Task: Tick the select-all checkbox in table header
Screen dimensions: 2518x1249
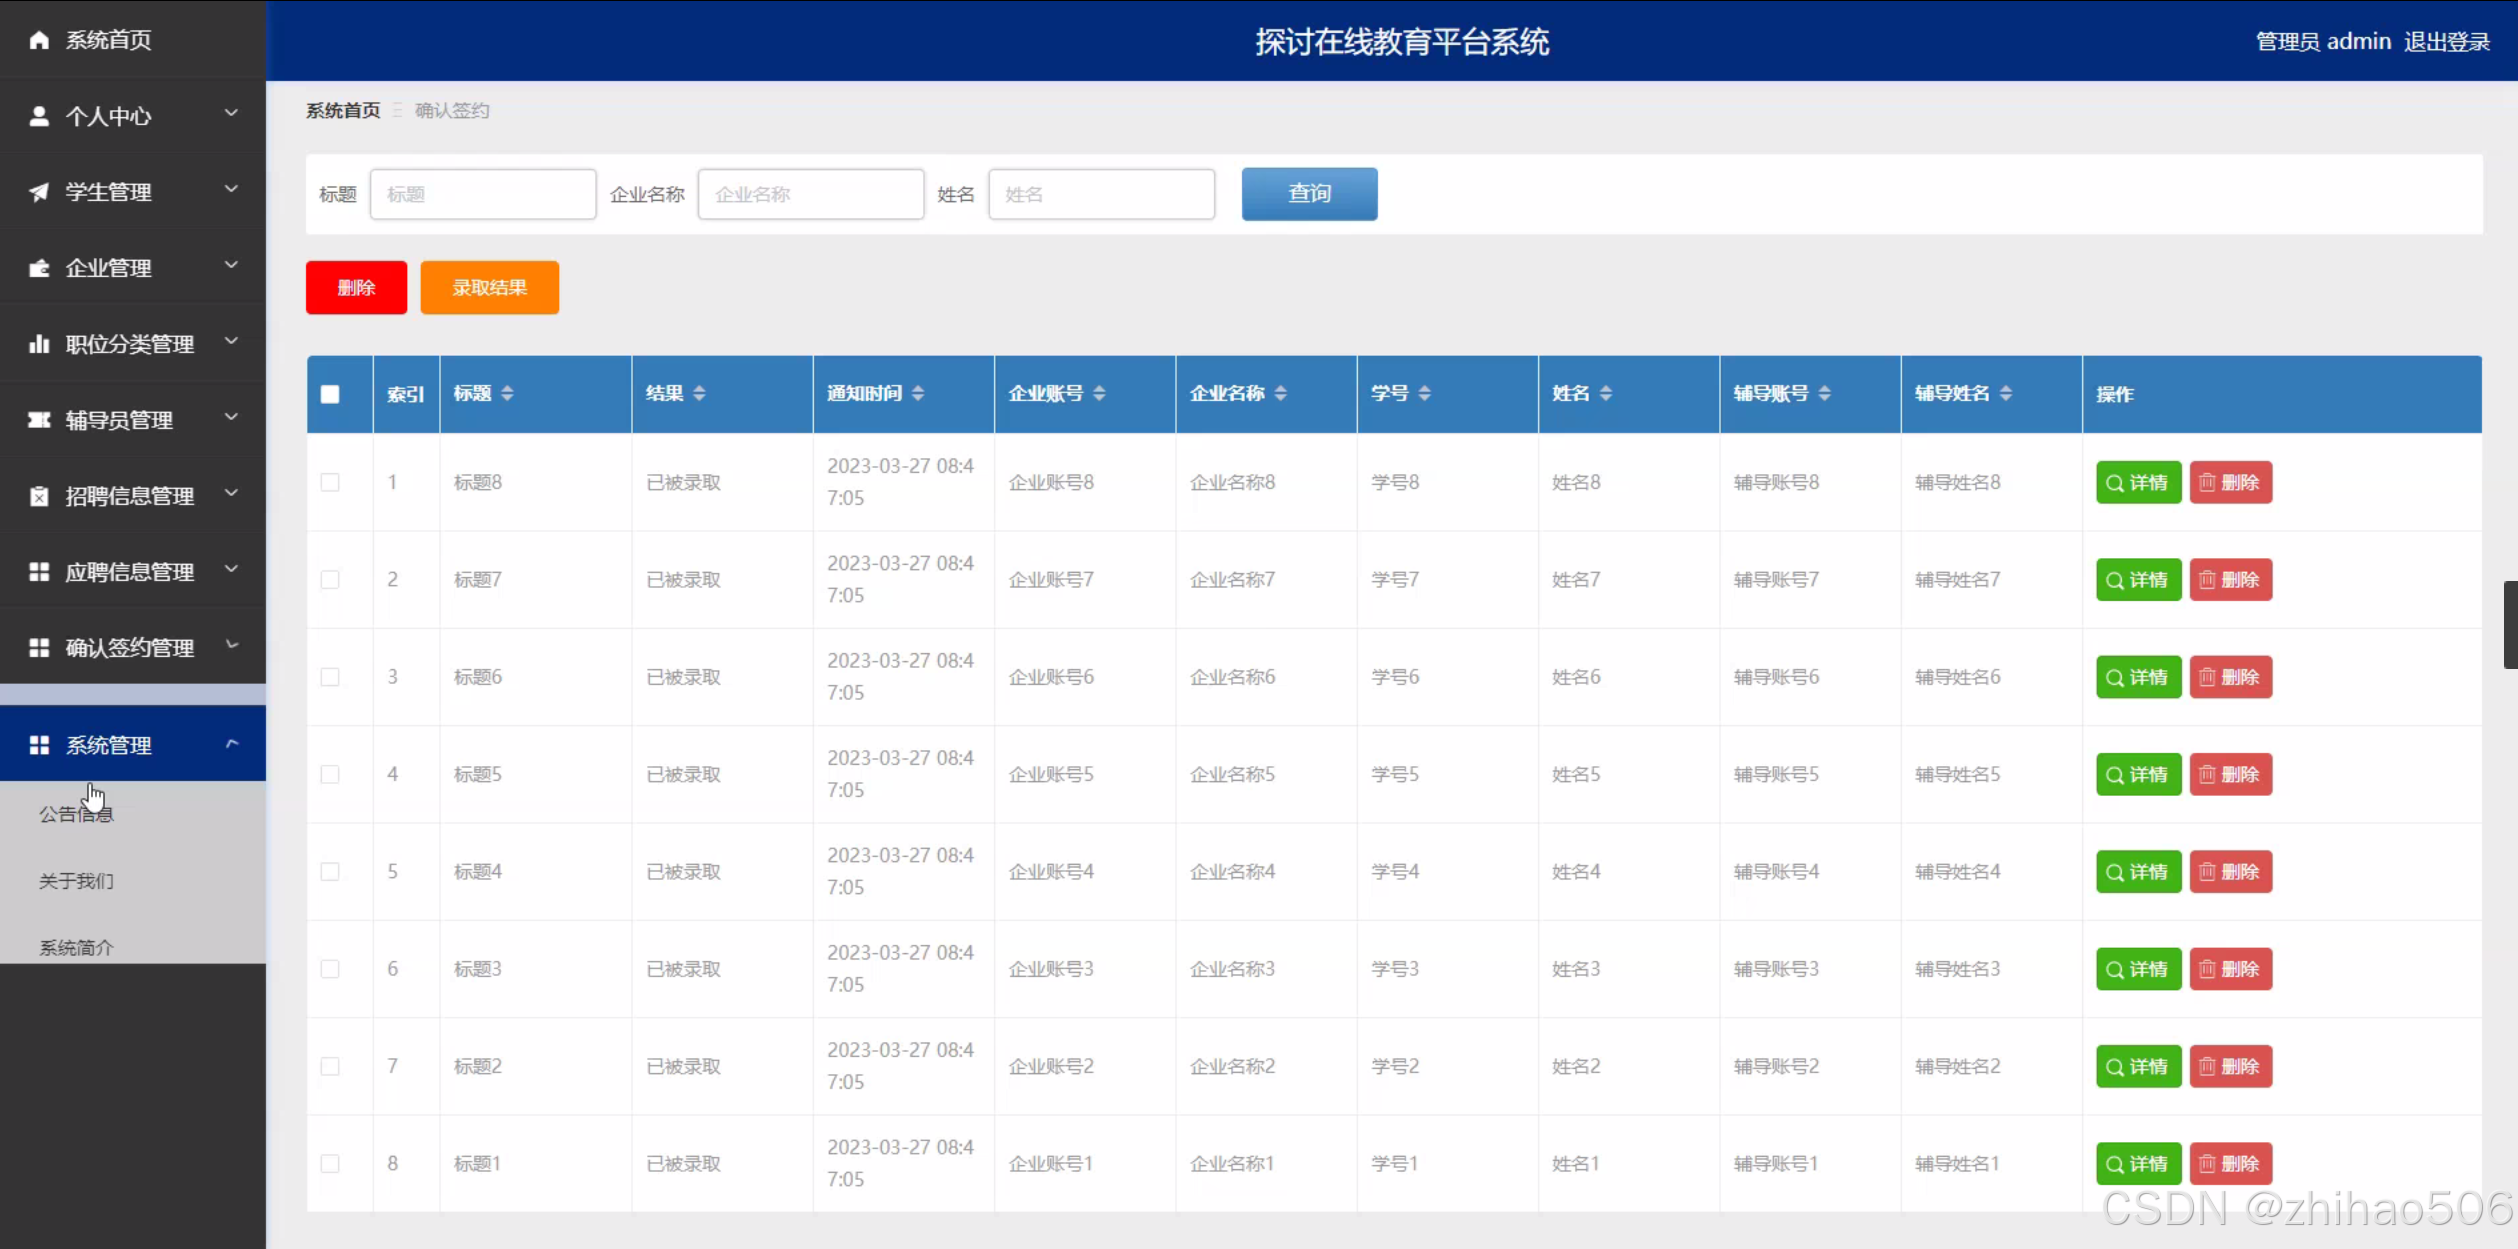Action: pos(330,394)
